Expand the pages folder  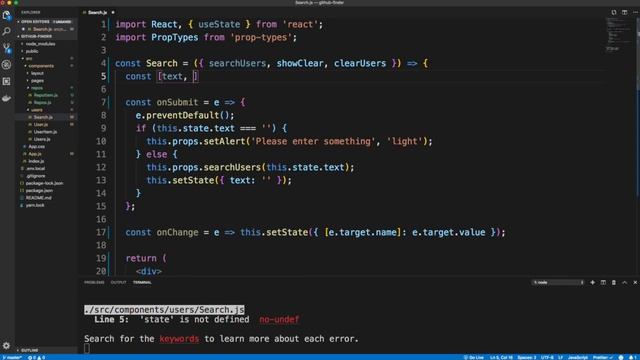(x=37, y=80)
